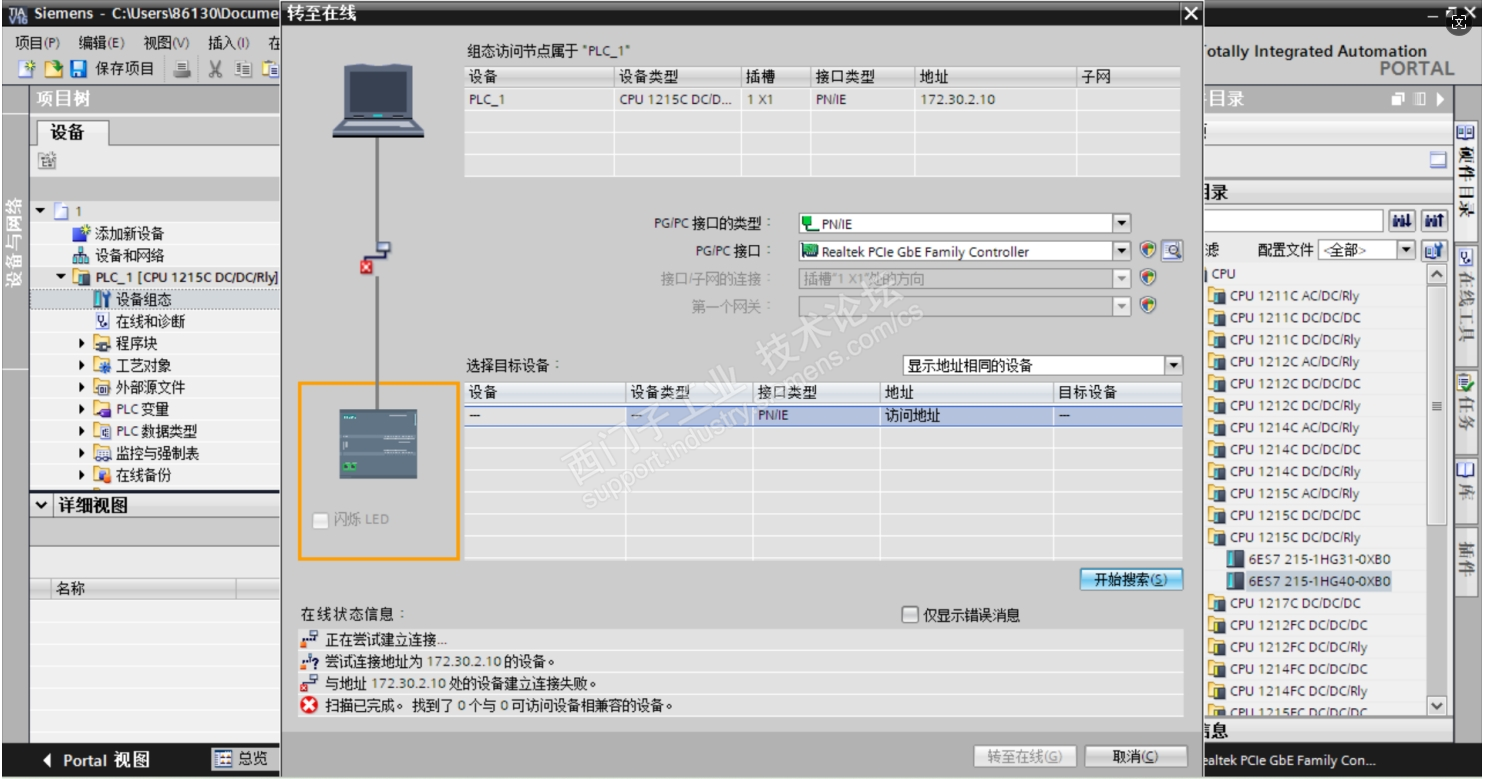Click the shield icon beside the PG/PC接口 dropdown

pyautogui.click(x=1148, y=251)
